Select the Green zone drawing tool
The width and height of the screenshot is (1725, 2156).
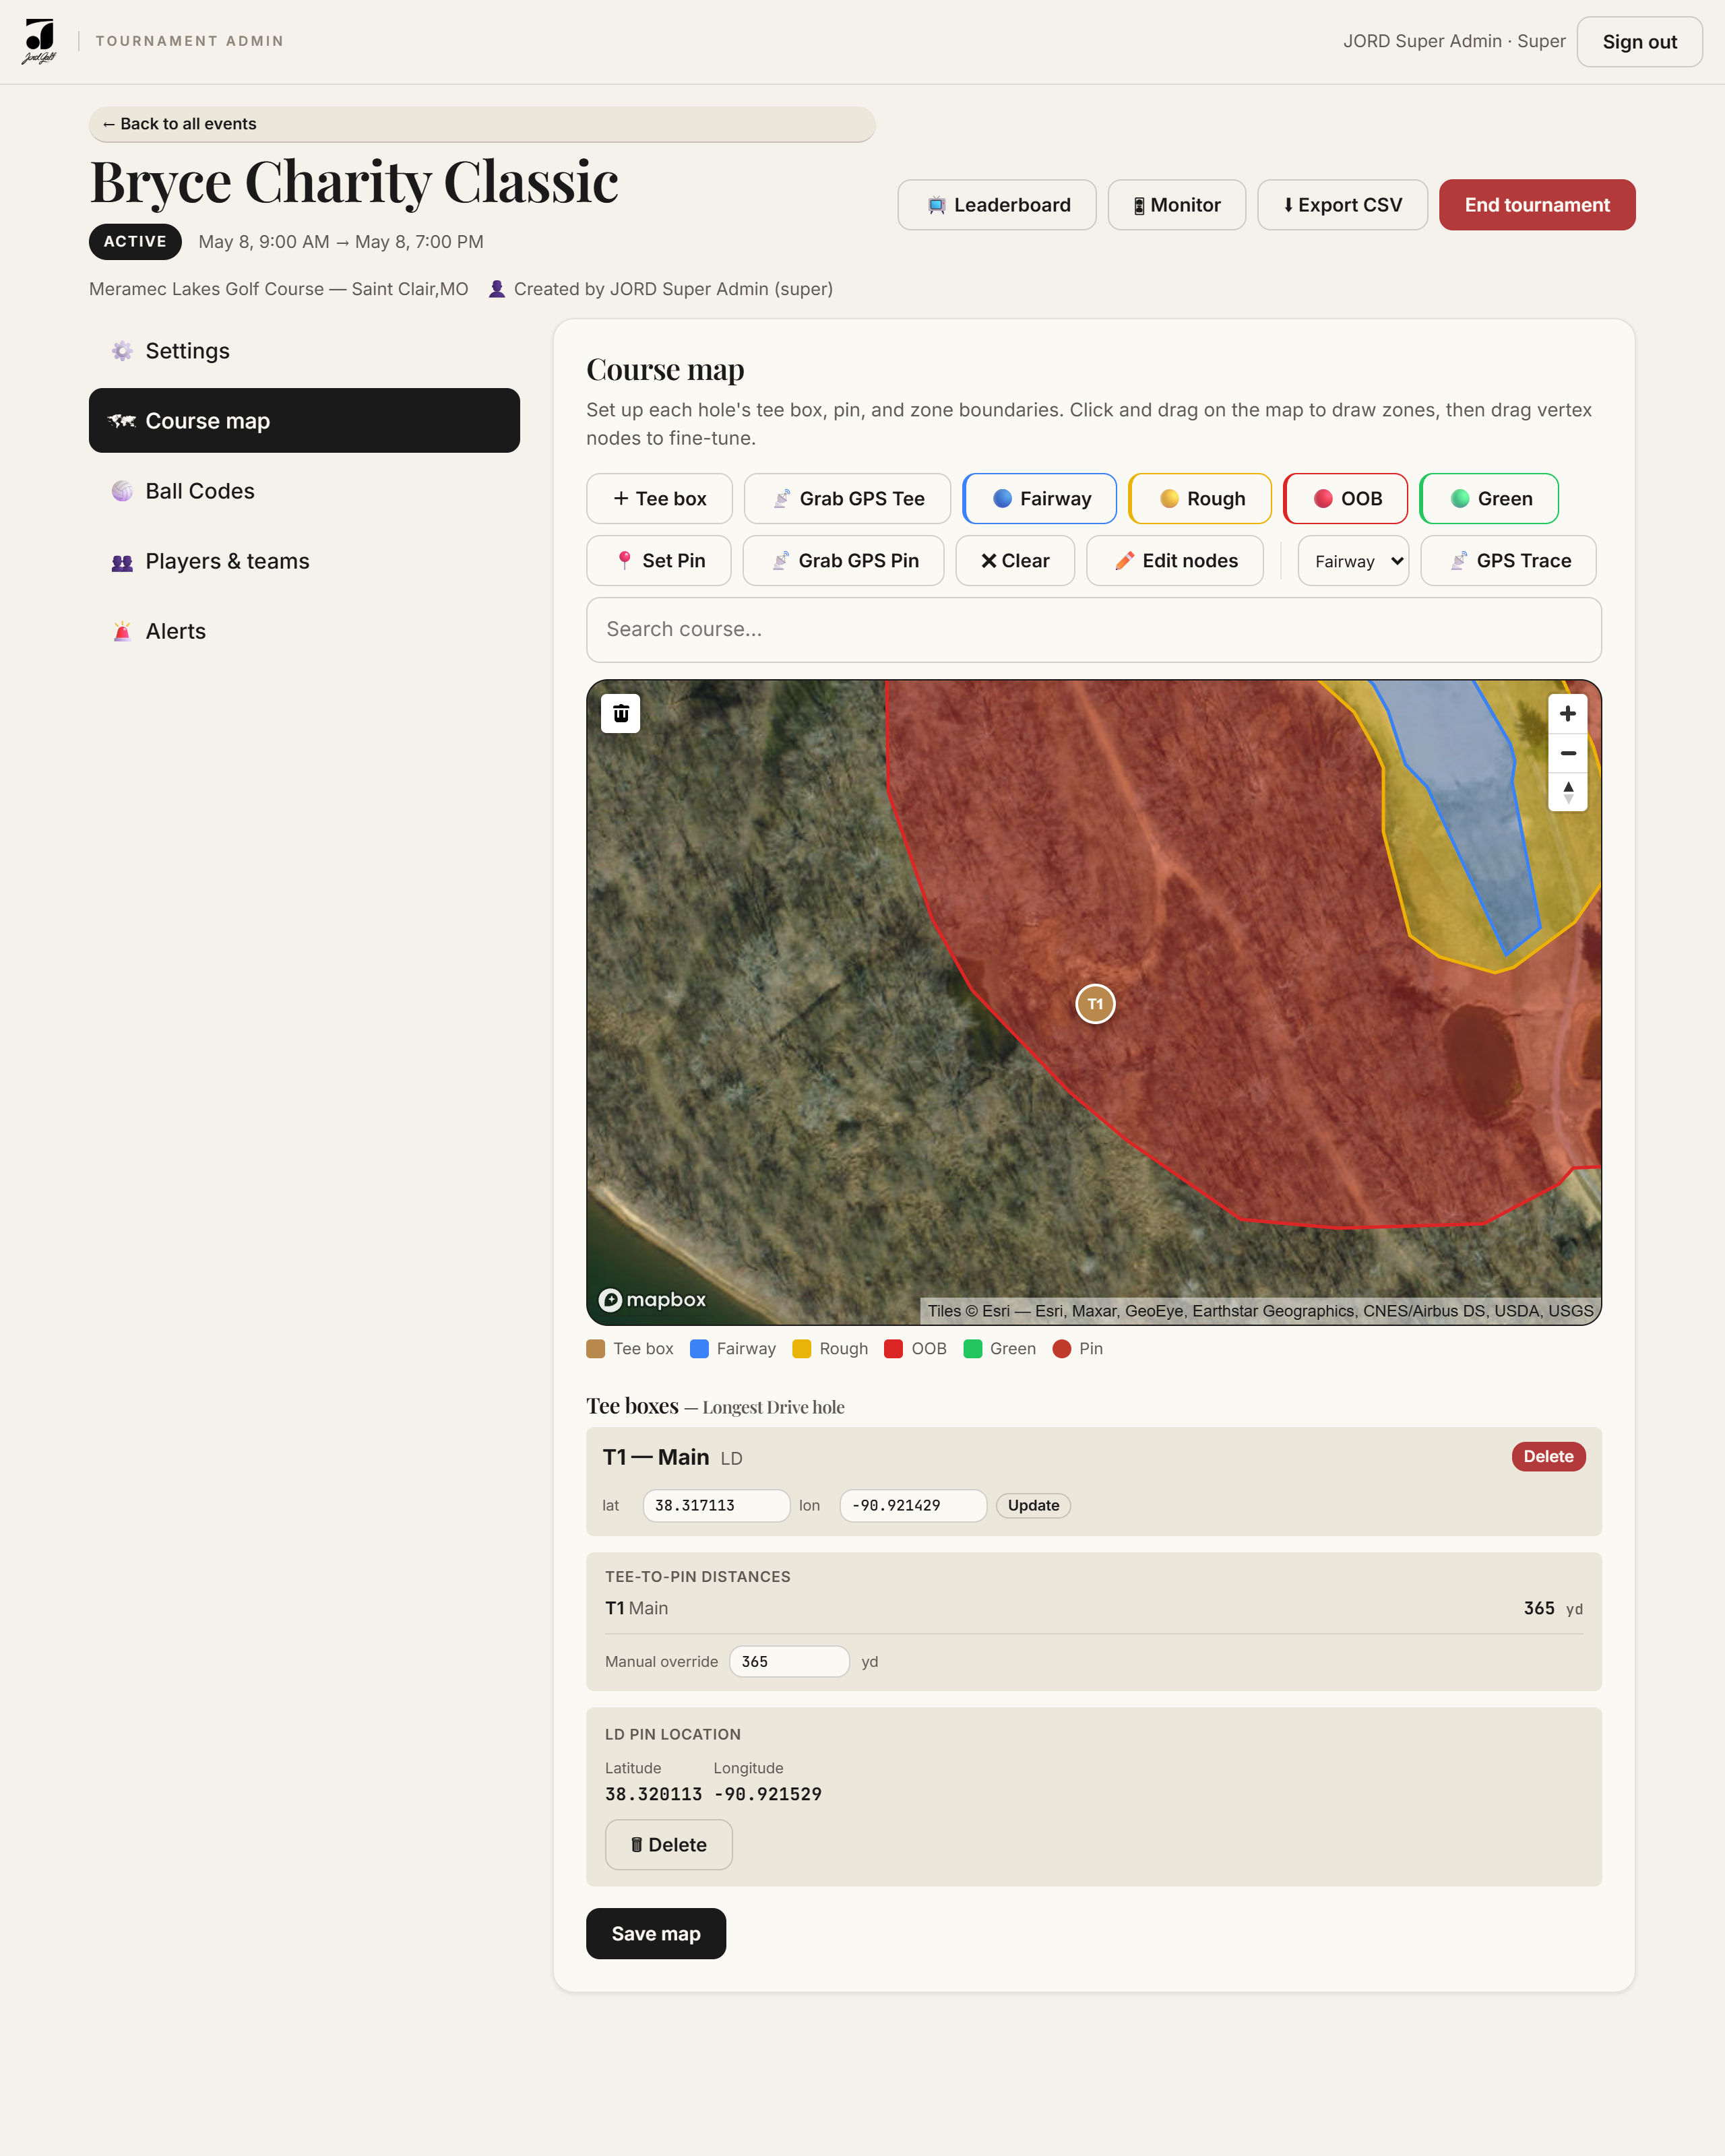(x=1488, y=498)
